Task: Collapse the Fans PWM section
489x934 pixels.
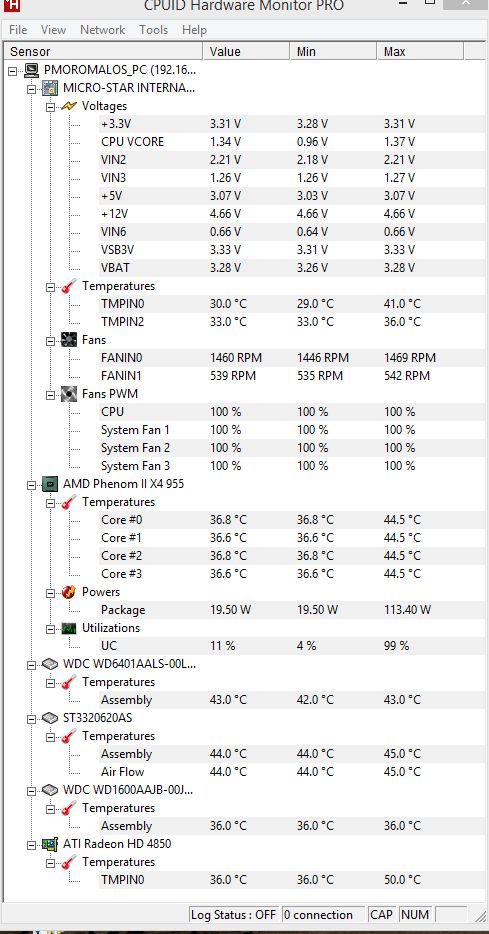Action: click(x=51, y=394)
